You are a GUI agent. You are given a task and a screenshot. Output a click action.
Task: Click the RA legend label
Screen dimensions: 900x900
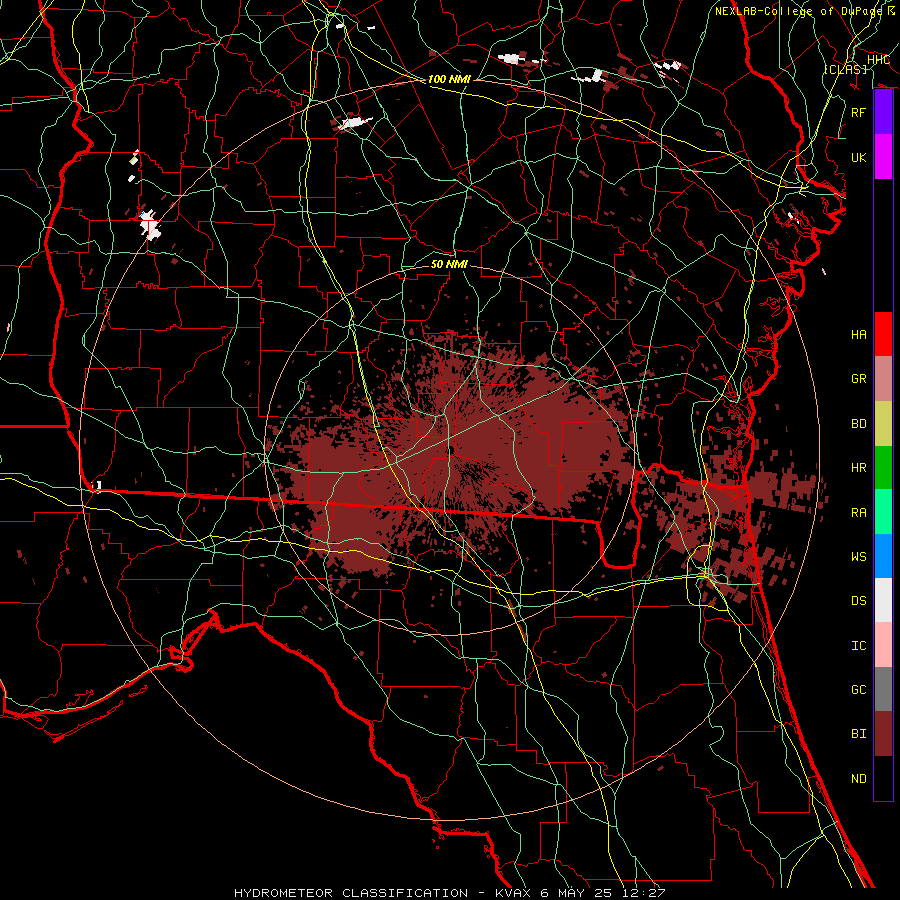859,512
